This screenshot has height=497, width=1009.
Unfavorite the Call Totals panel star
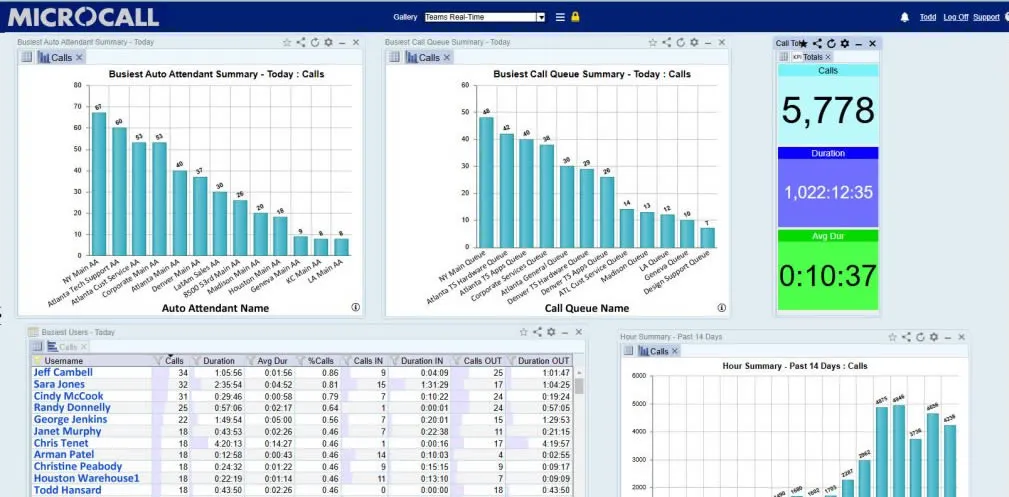coord(803,44)
